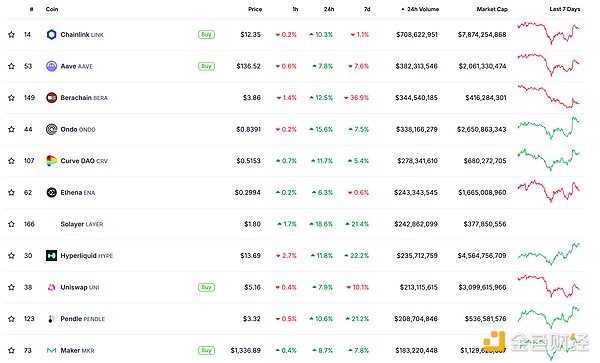Click the 7d column header
This screenshot has width=600, height=363.
pyautogui.click(x=367, y=9)
